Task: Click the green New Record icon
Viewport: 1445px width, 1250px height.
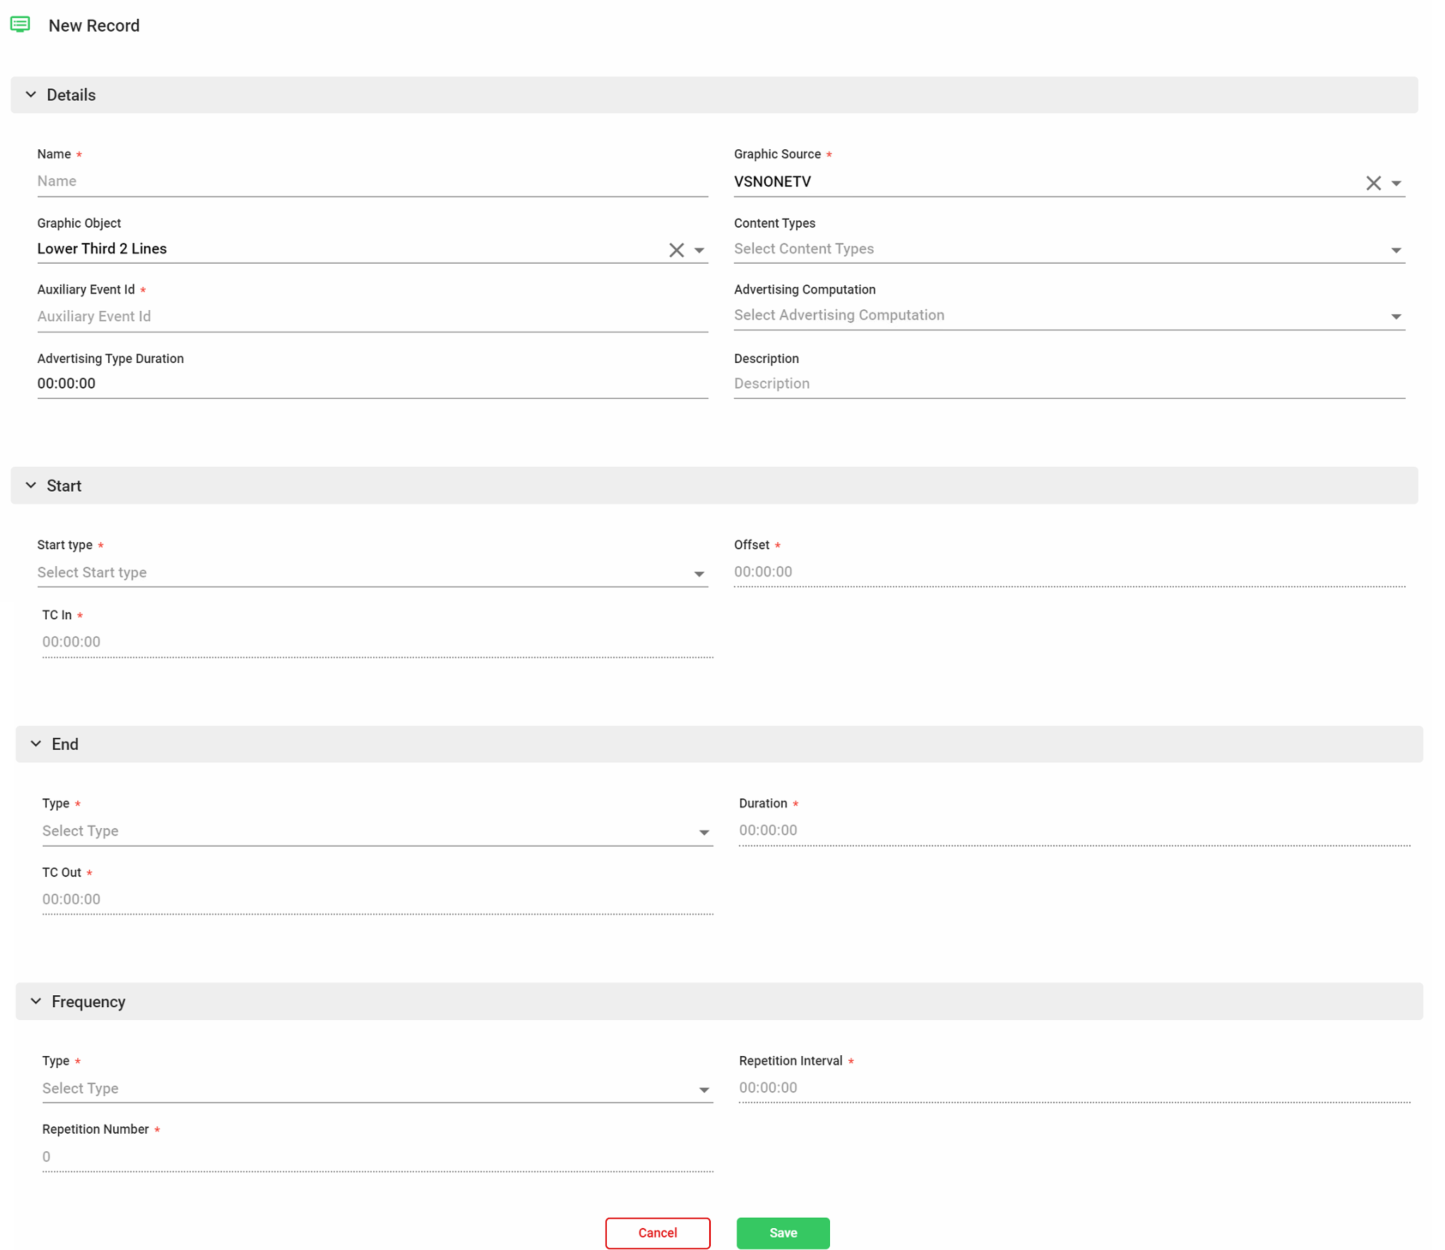Action: click(x=20, y=25)
